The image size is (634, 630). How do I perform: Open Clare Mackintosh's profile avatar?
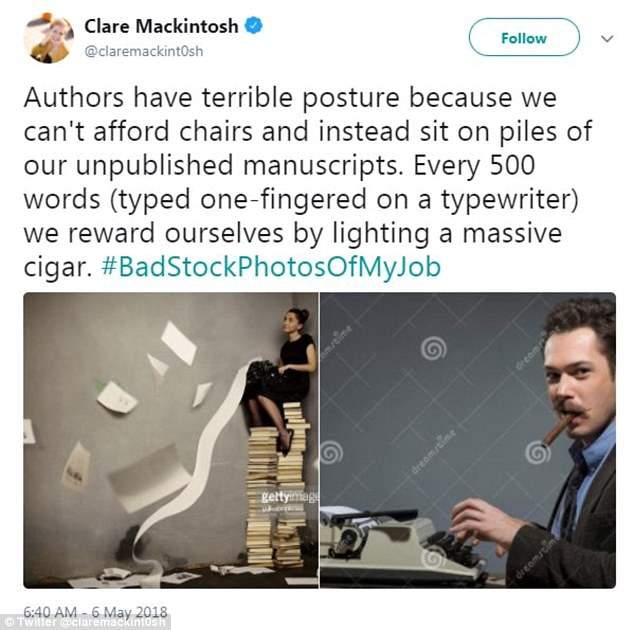pos(49,38)
